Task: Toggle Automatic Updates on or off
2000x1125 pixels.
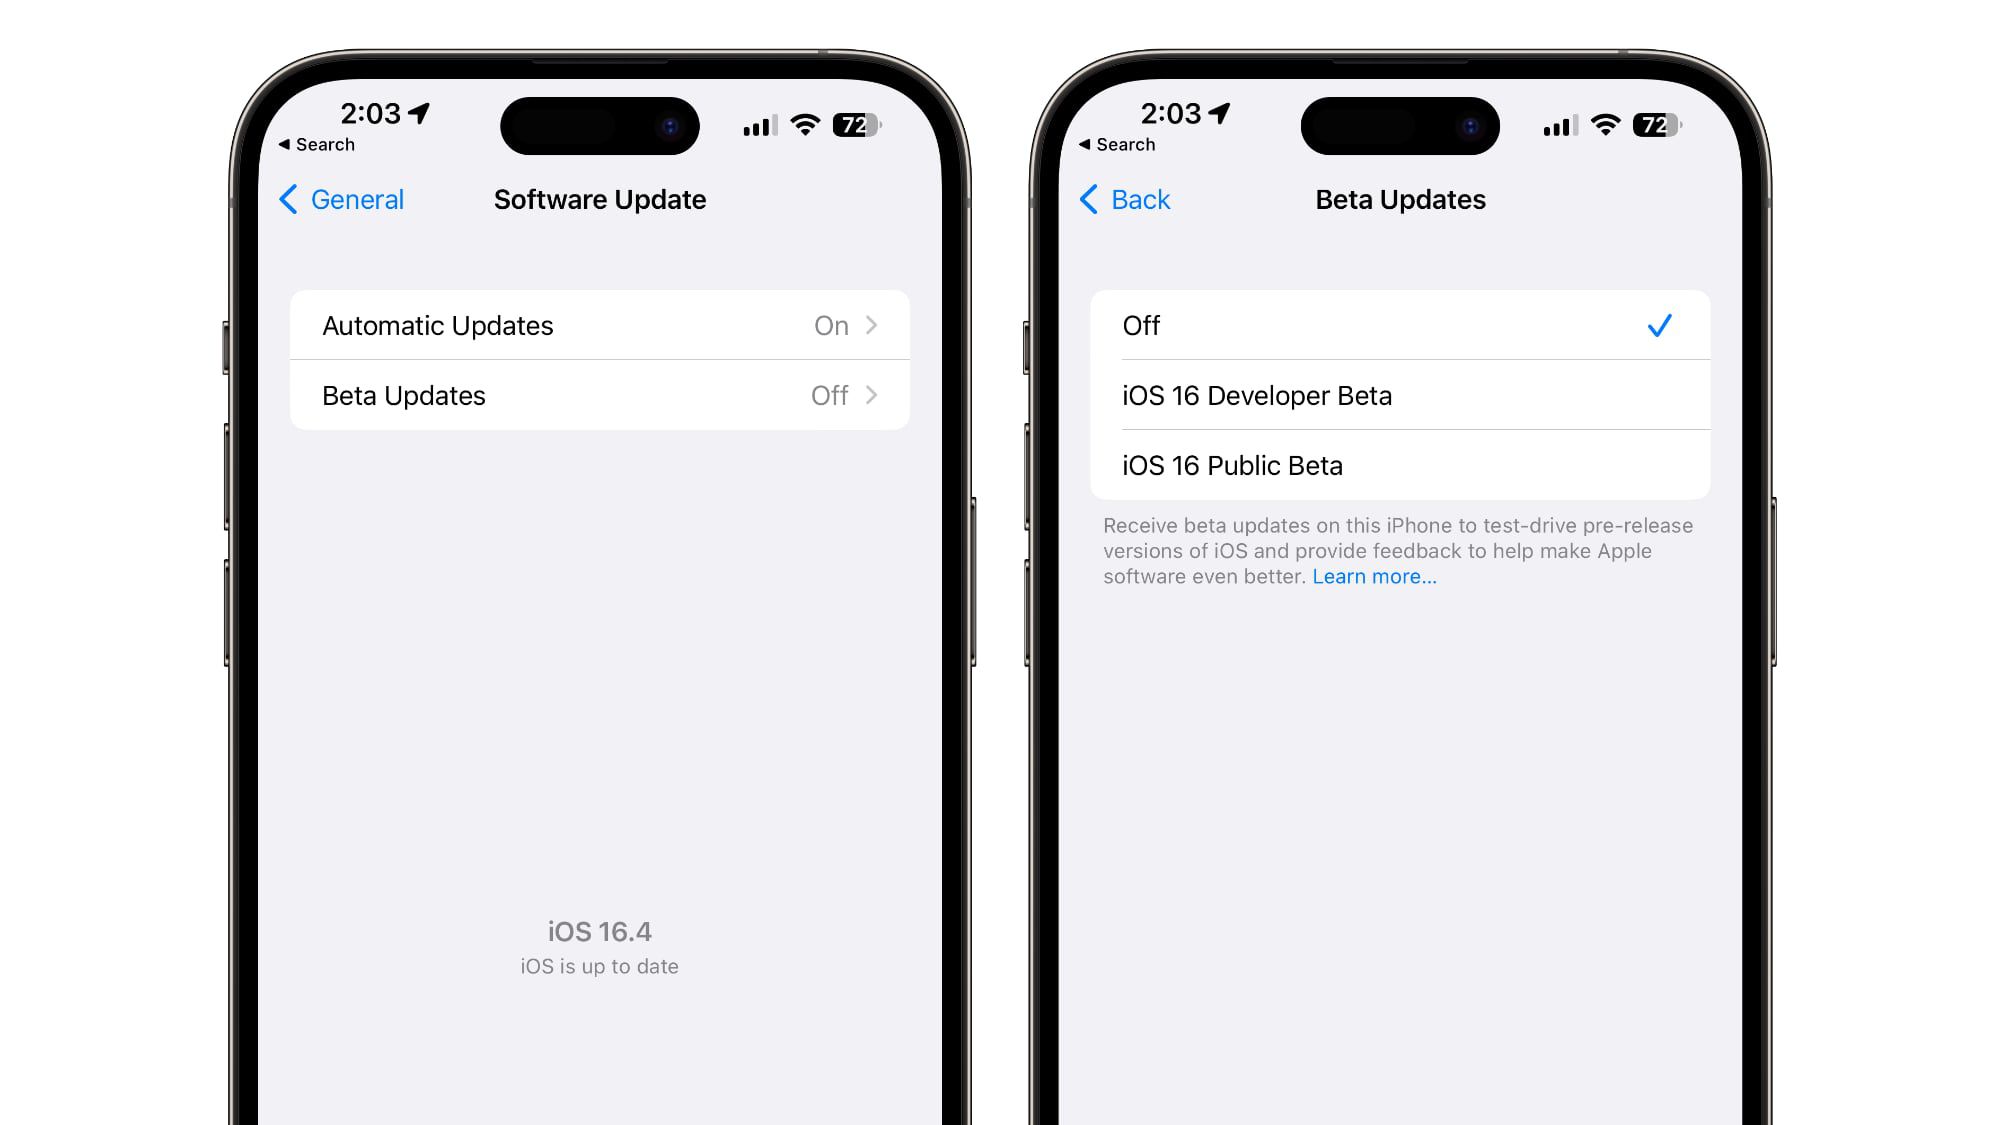Action: [599, 324]
